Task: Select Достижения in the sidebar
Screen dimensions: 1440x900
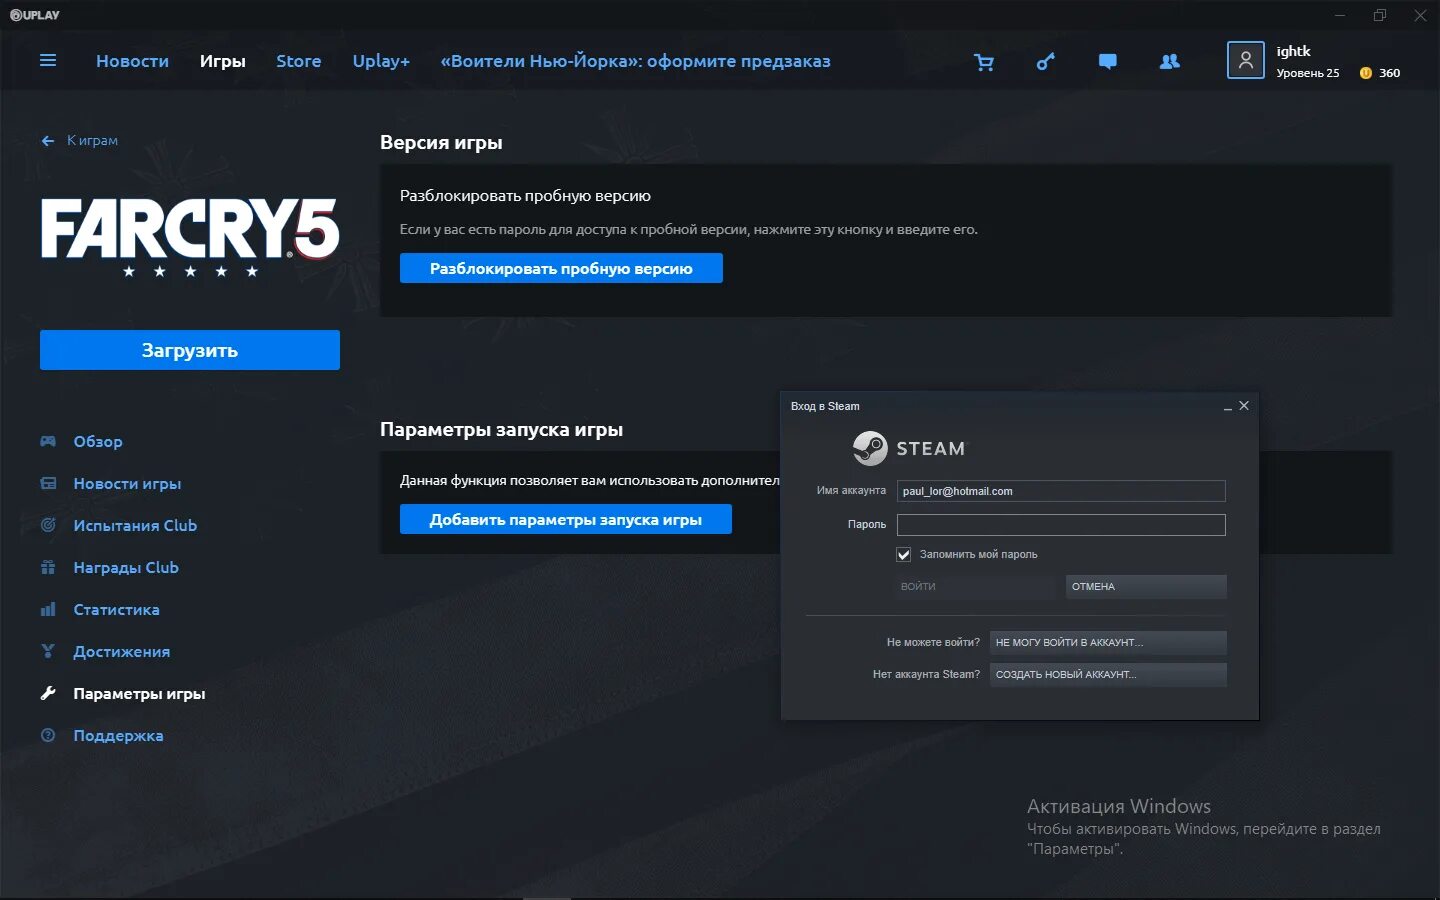Action: coord(122,651)
